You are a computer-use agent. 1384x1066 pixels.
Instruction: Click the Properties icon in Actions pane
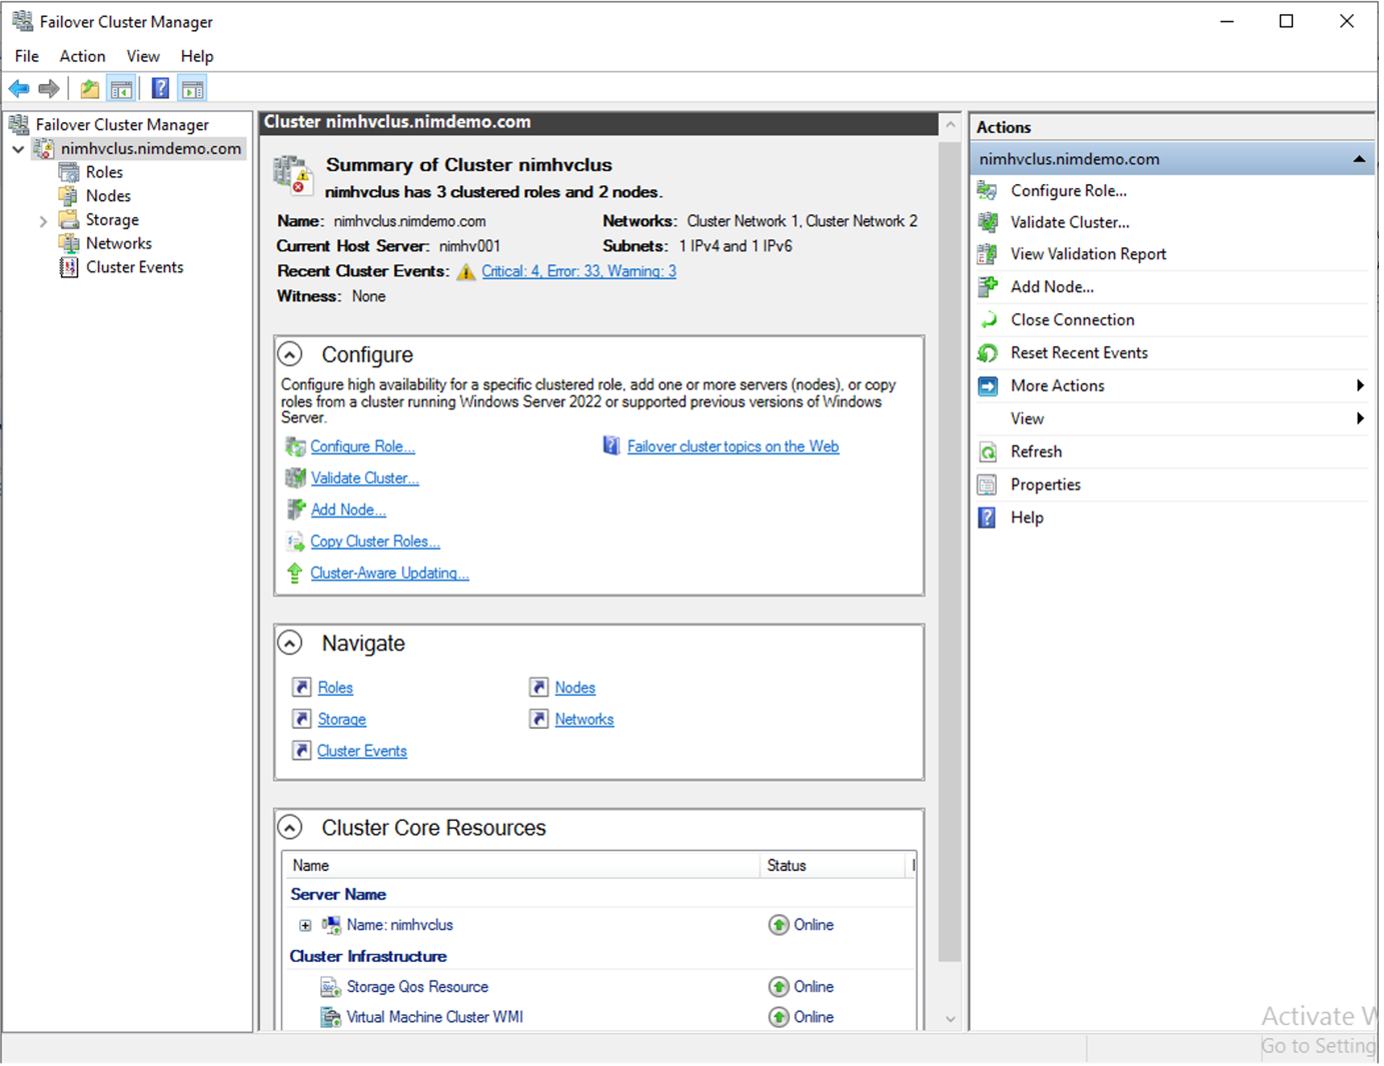988,485
